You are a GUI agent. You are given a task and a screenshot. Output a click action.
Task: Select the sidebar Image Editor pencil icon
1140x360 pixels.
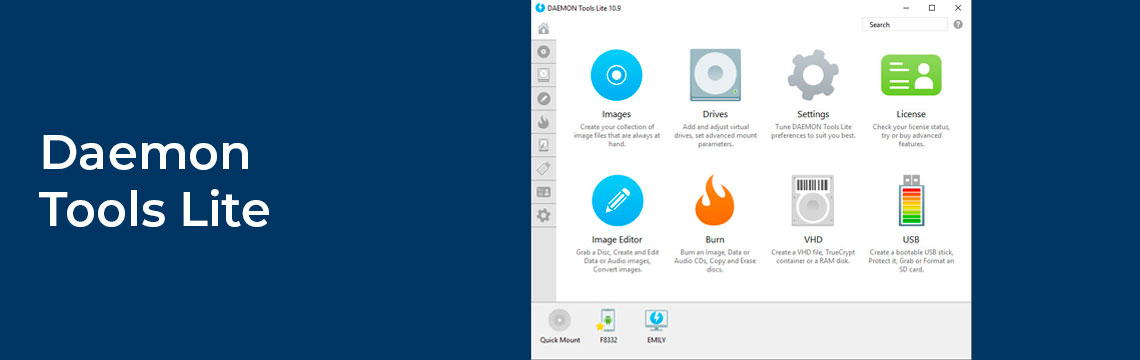coord(543,98)
